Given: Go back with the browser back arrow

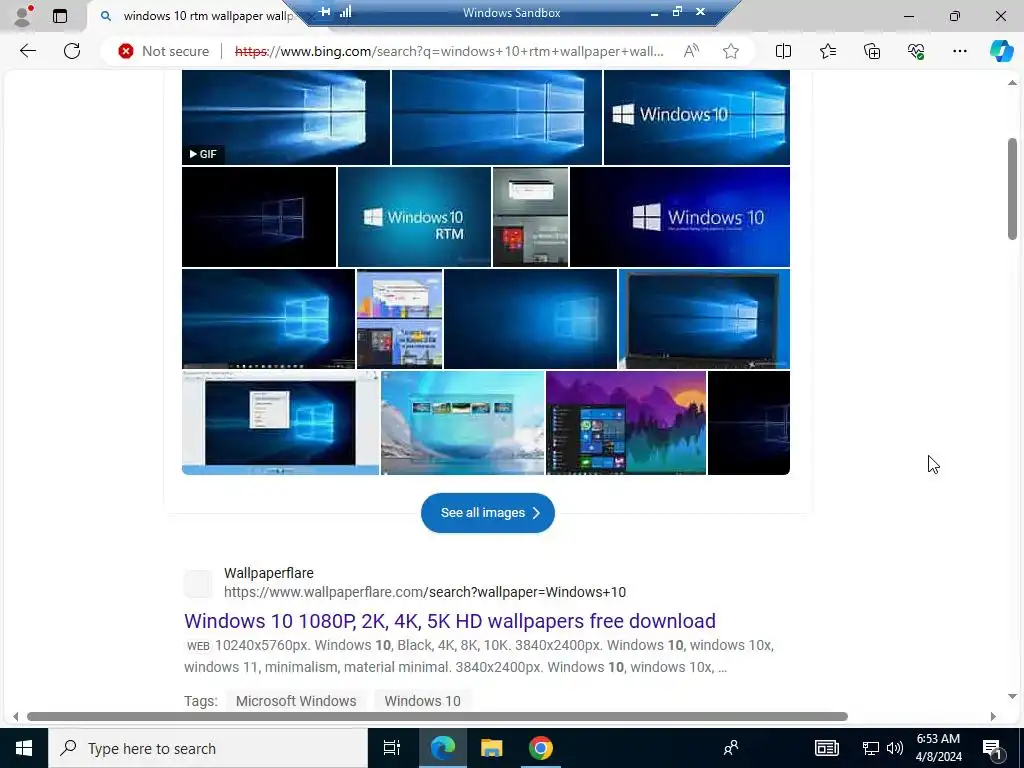Looking at the screenshot, I should [28, 51].
